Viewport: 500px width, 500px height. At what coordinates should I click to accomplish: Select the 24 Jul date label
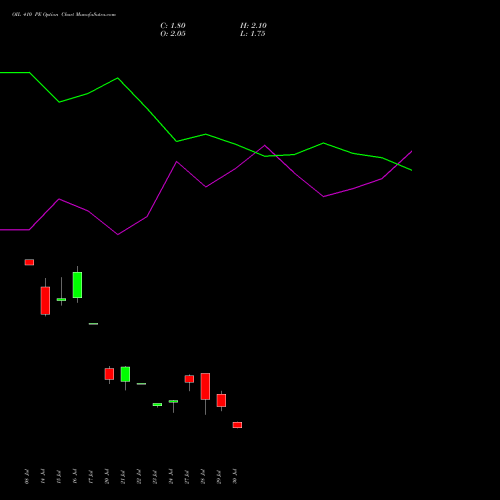pyautogui.click(x=171, y=476)
